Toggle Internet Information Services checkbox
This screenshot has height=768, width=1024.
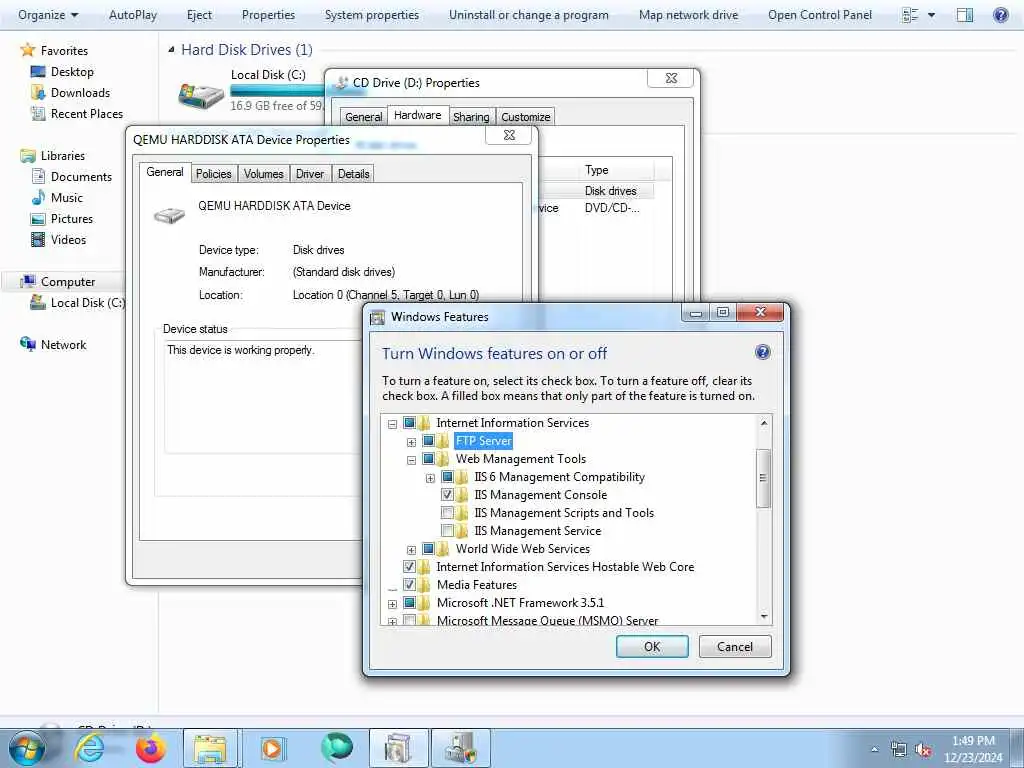click(x=409, y=423)
